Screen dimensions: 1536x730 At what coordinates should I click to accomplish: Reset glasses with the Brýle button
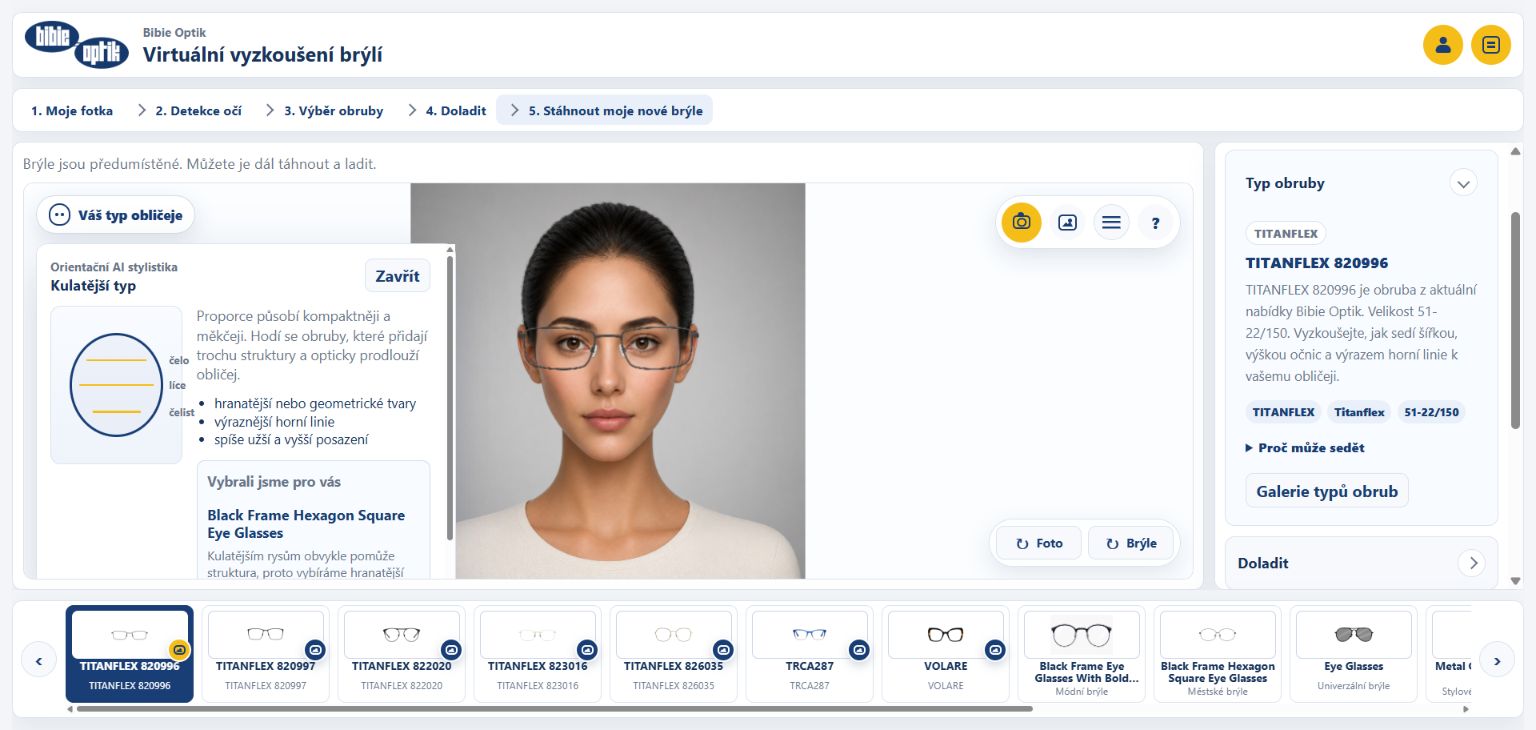click(x=1132, y=543)
